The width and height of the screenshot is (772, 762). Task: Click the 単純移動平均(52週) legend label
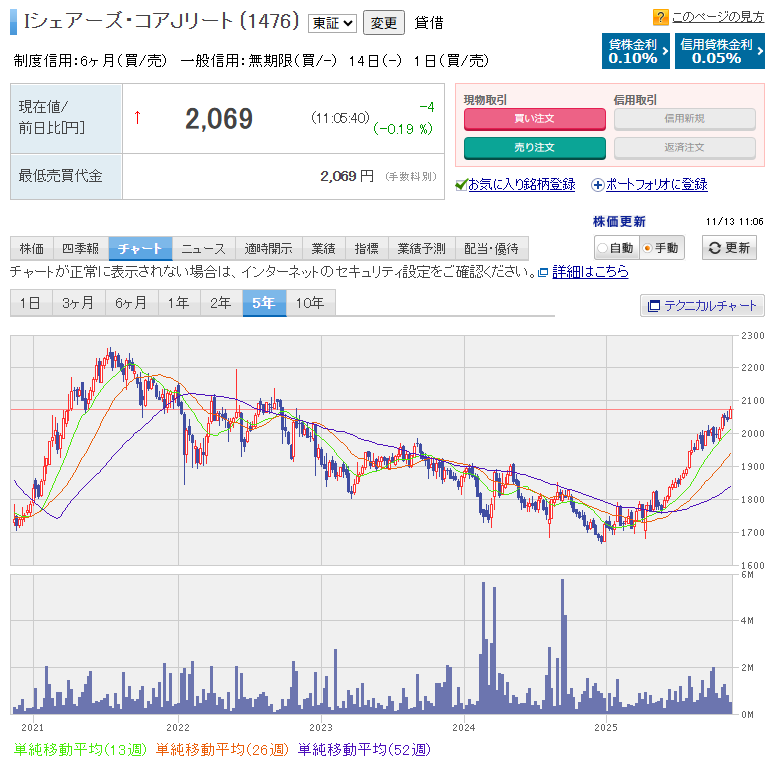[364, 750]
